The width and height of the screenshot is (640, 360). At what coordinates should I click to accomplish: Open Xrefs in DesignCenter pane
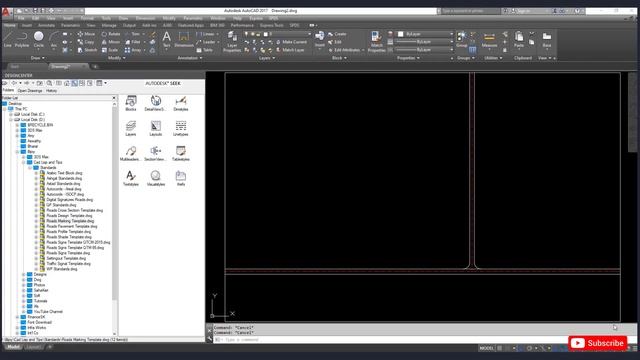pyautogui.click(x=180, y=178)
